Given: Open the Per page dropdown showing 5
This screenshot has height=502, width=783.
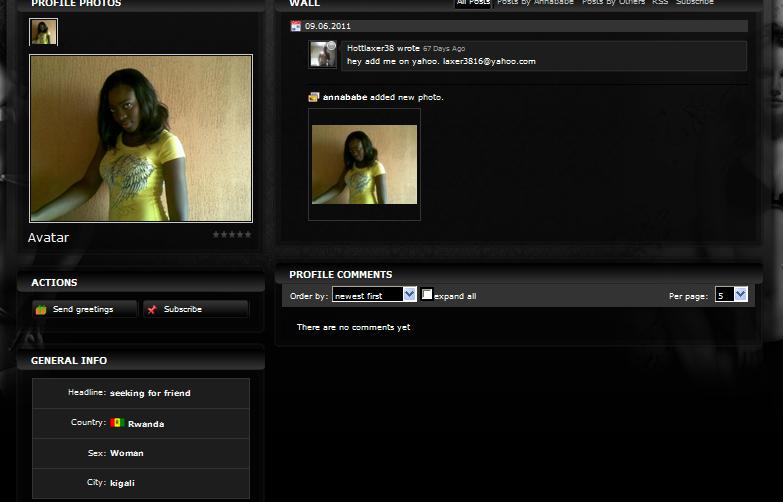Looking at the screenshot, I should point(731,295).
